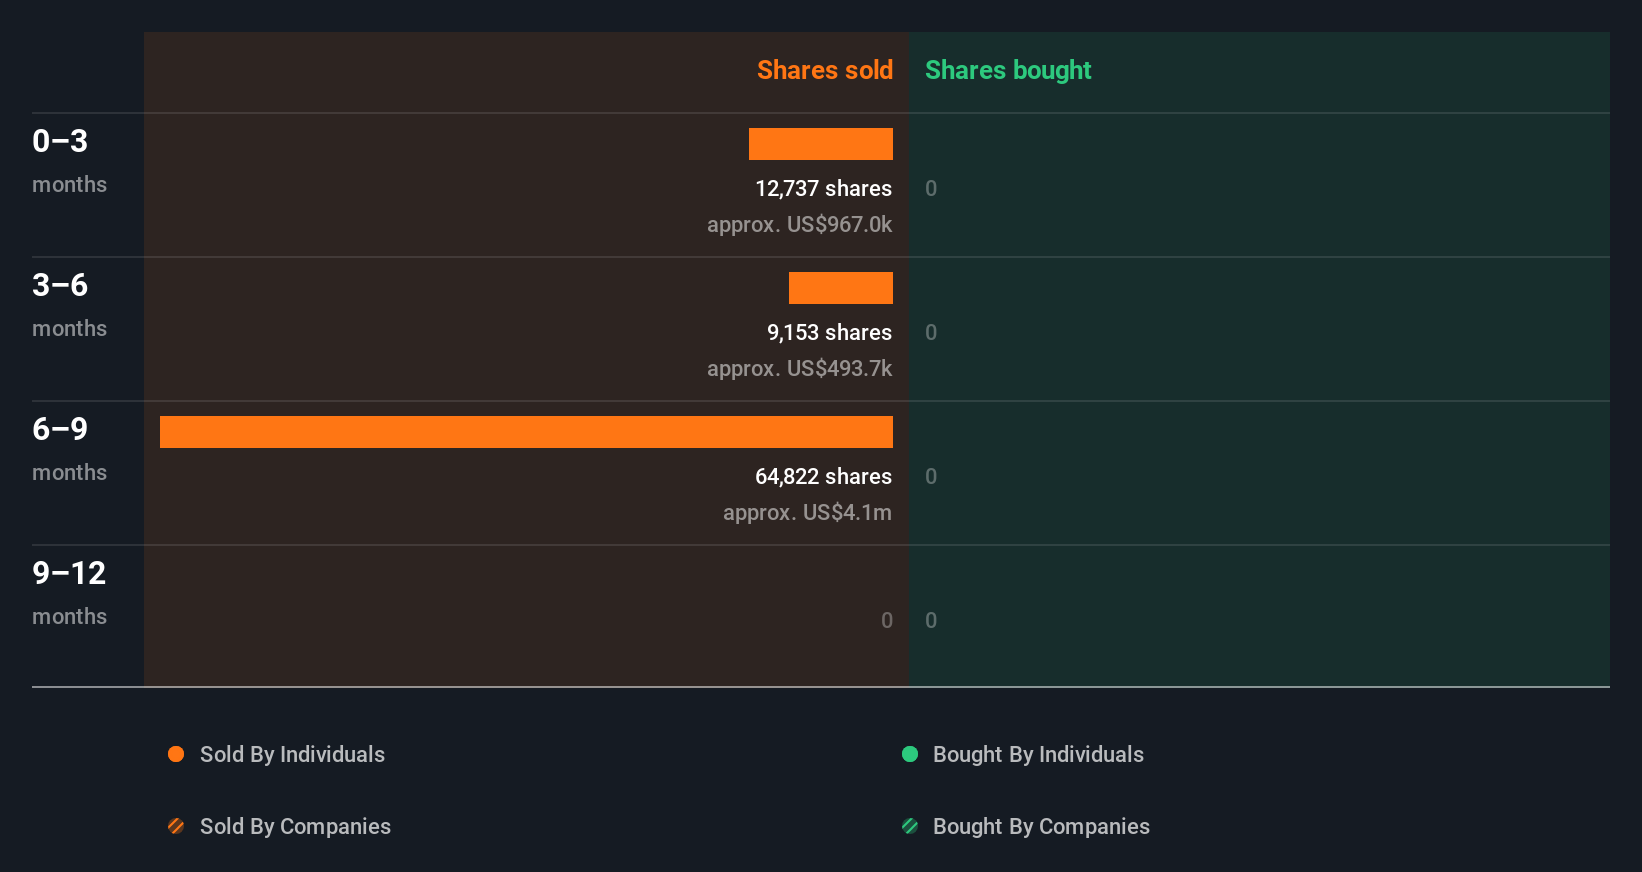The height and width of the screenshot is (872, 1642).
Task: Click the bought 0 value in 3–6 months row
Action: click(931, 332)
